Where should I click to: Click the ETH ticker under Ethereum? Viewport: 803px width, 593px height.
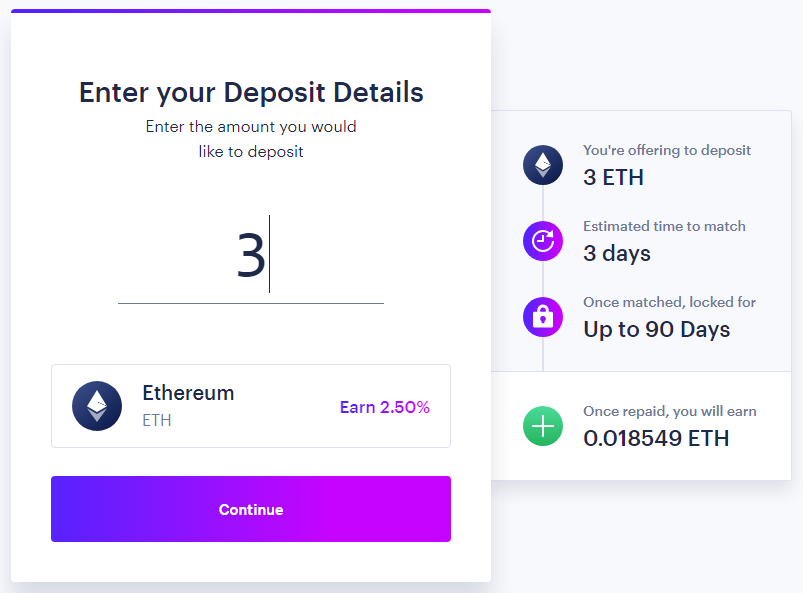point(157,420)
